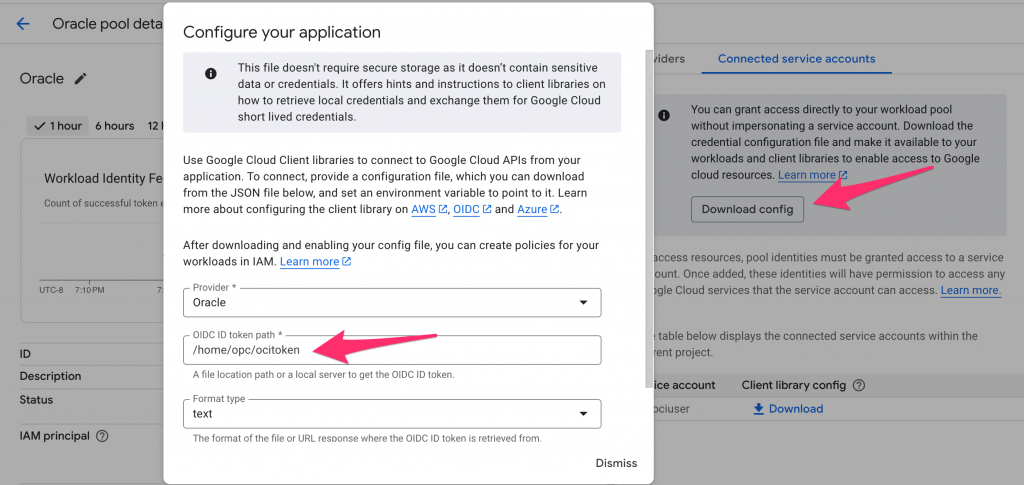Click the info icon in dialog banner
The width and height of the screenshot is (1024, 485).
click(210, 74)
